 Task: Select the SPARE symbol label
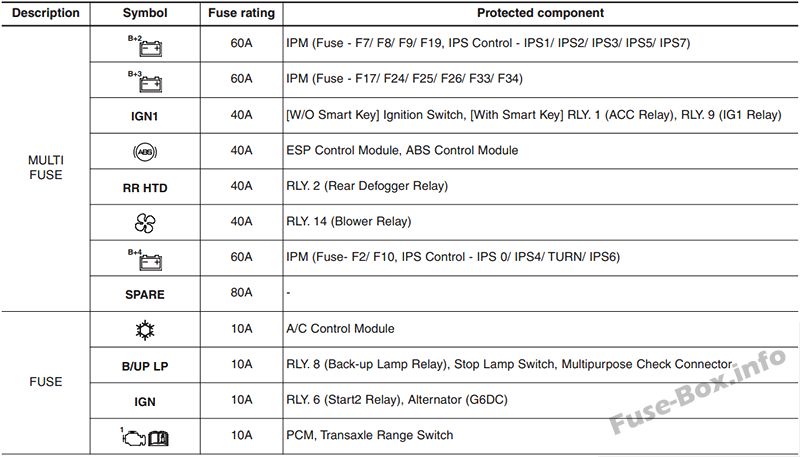click(145, 294)
